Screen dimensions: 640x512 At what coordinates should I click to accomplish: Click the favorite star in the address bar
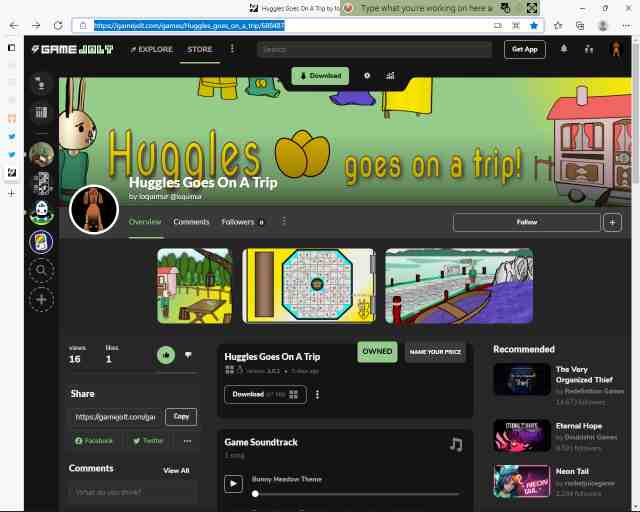(x=533, y=26)
